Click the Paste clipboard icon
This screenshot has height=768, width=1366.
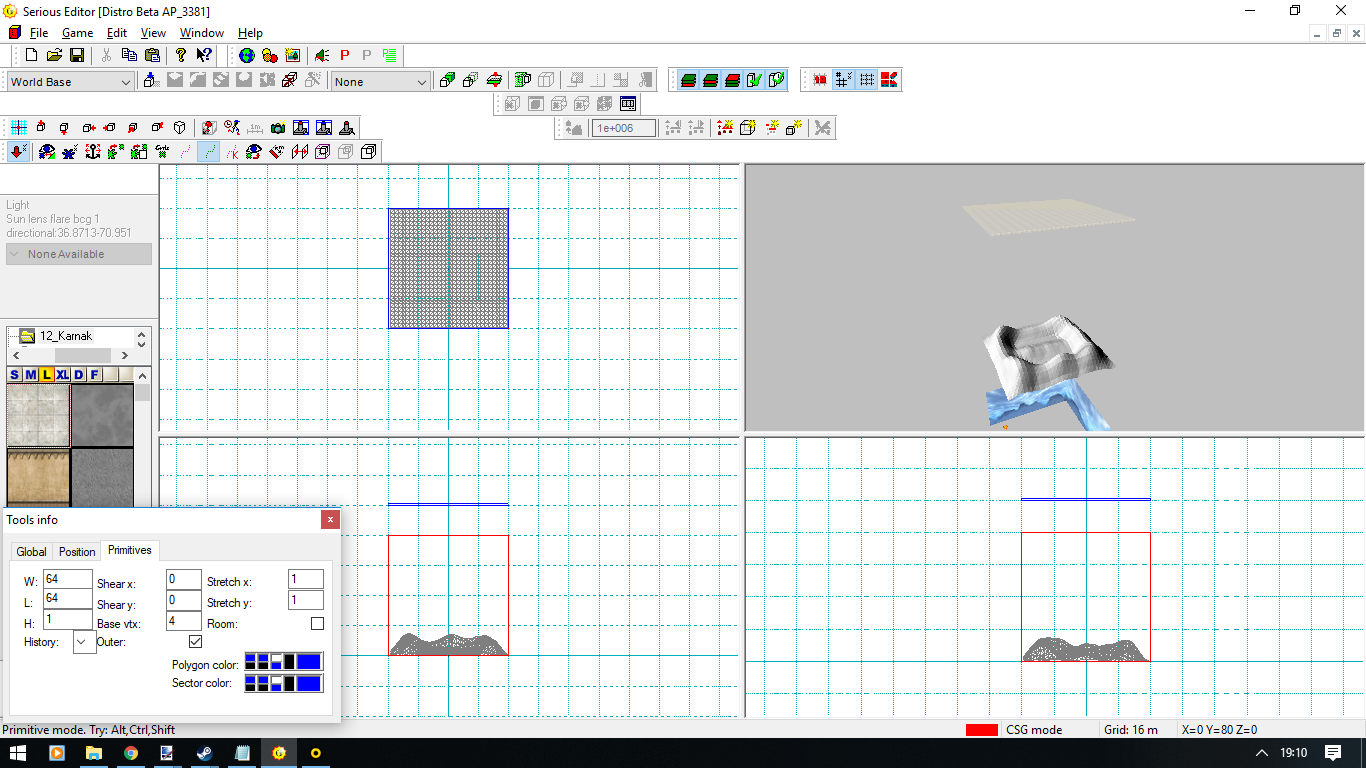pyautogui.click(x=152, y=55)
